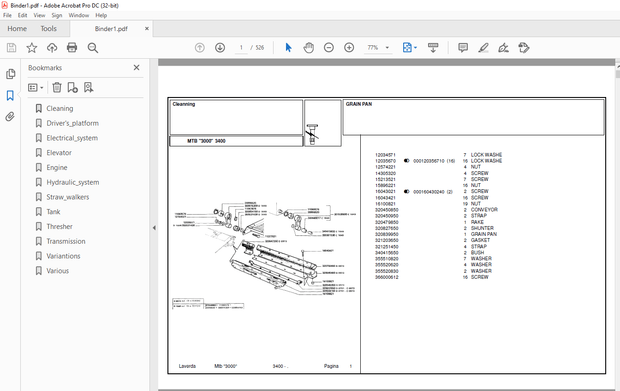Open zoom level dropdown arrow
Viewport: 620px width, 391px height.
point(387,48)
